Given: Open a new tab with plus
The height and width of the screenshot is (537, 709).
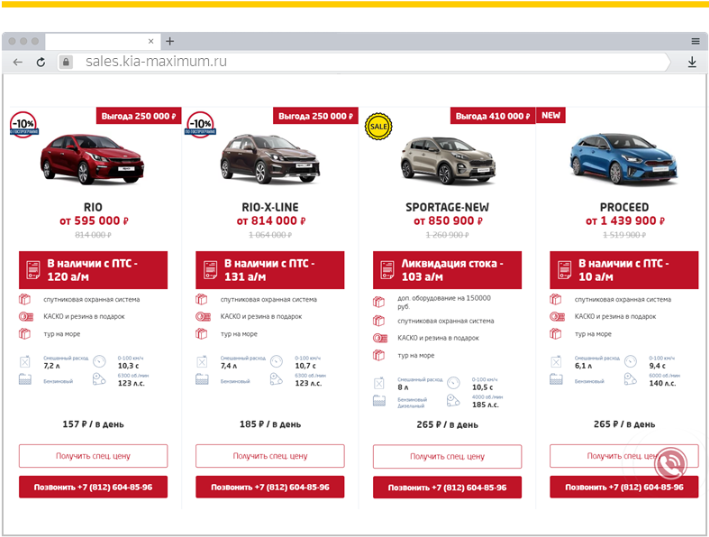Looking at the screenshot, I should pyautogui.click(x=170, y=41).
